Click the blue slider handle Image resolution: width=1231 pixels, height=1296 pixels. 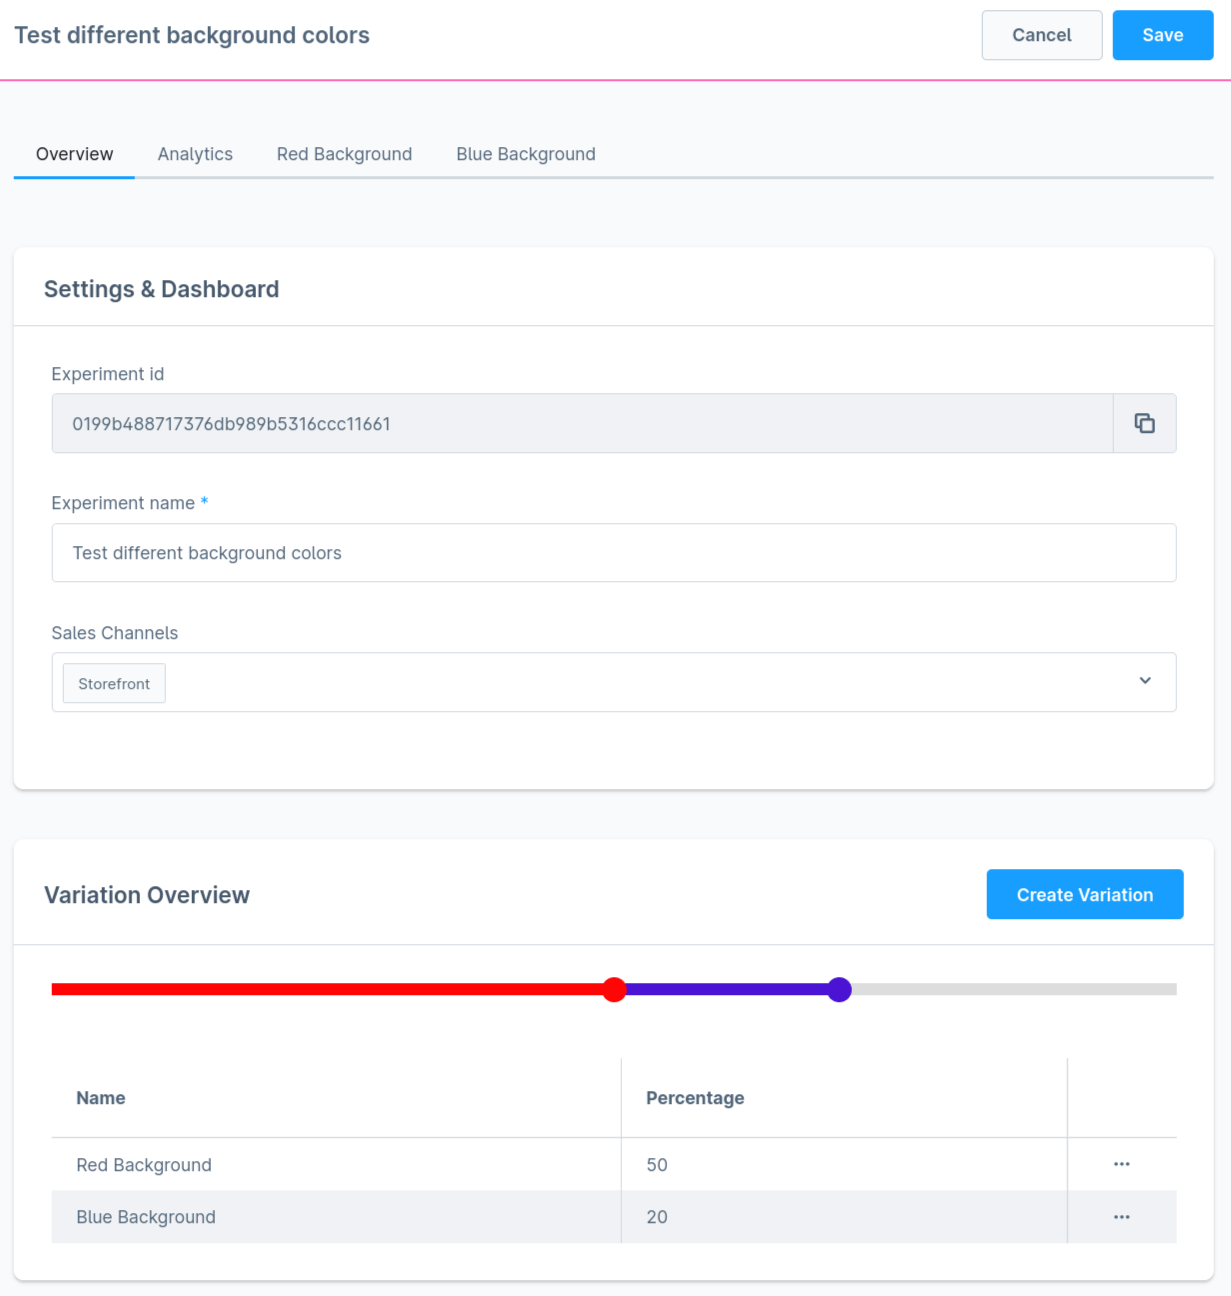[x=840, y=990]
